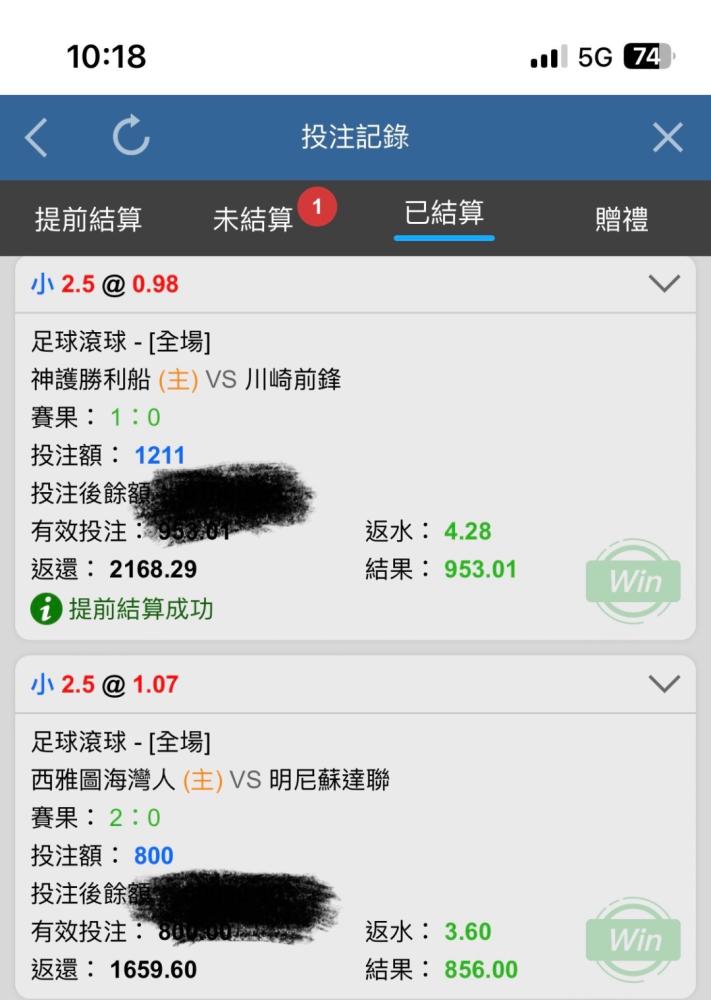This screenshot has width=711, height=1000.
Task: Open the 提前結算 tab
Action: [x=88, y=219]
